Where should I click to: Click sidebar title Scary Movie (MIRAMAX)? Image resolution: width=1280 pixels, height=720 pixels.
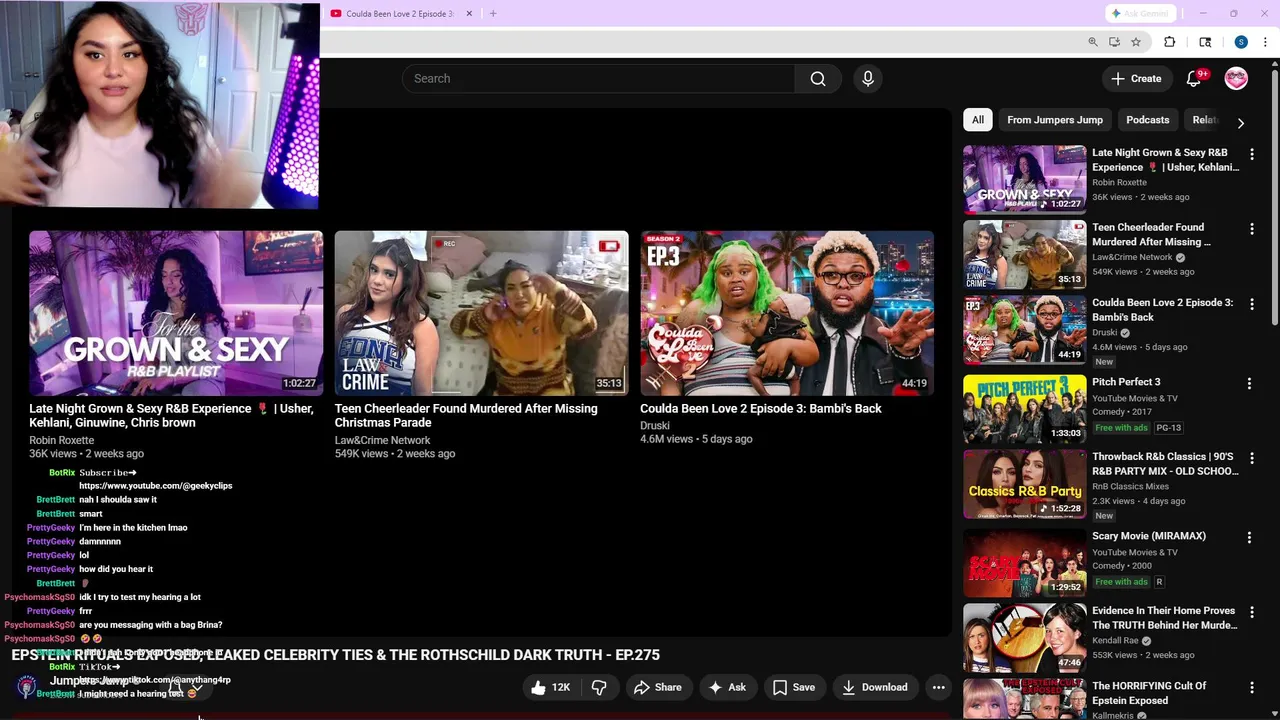tap(1149, 537)
